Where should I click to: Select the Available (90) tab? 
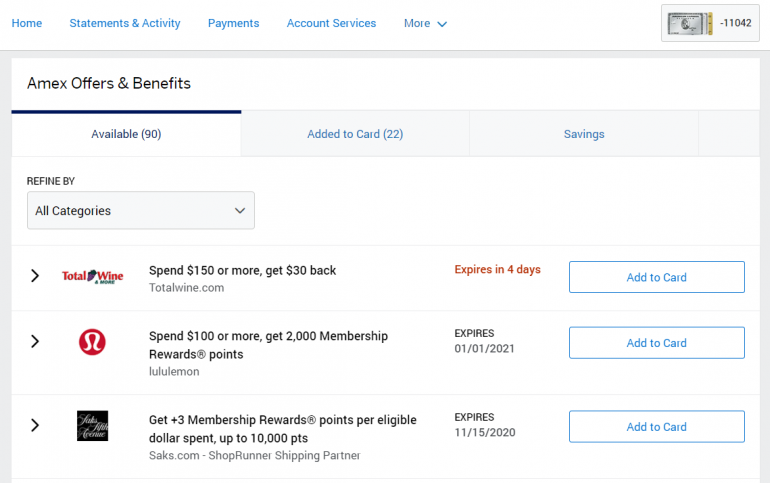[x=126, y=134]
